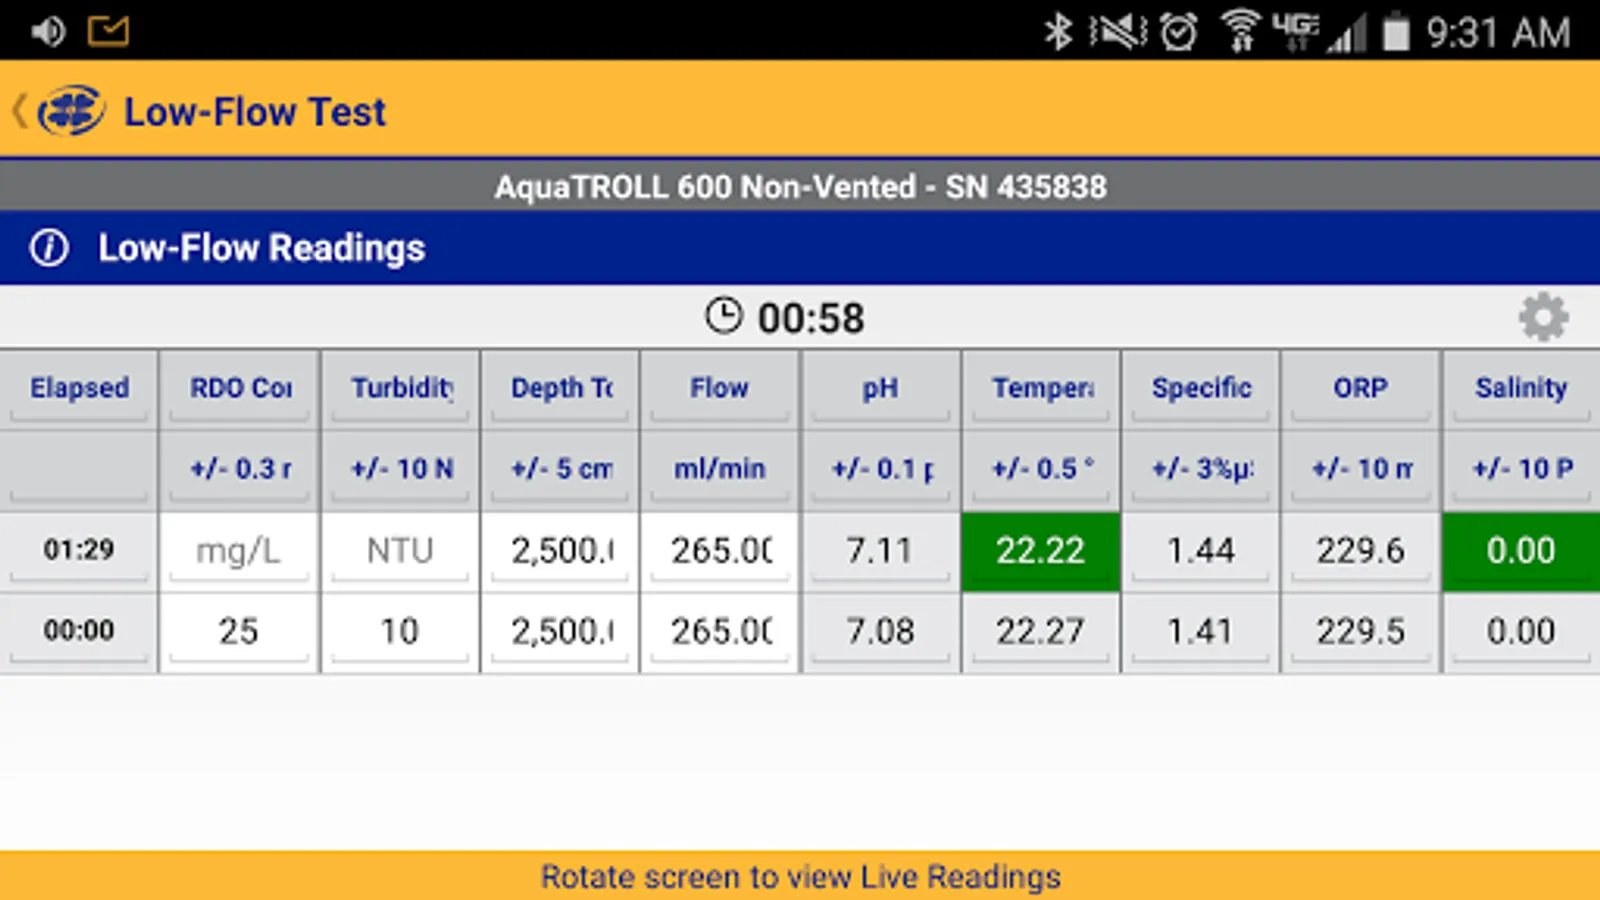This screenshot has height=900, width=1600.
Task: Tap the +/- 10 m ORP tolerance cell
Action: click(x=1361, y=470)
